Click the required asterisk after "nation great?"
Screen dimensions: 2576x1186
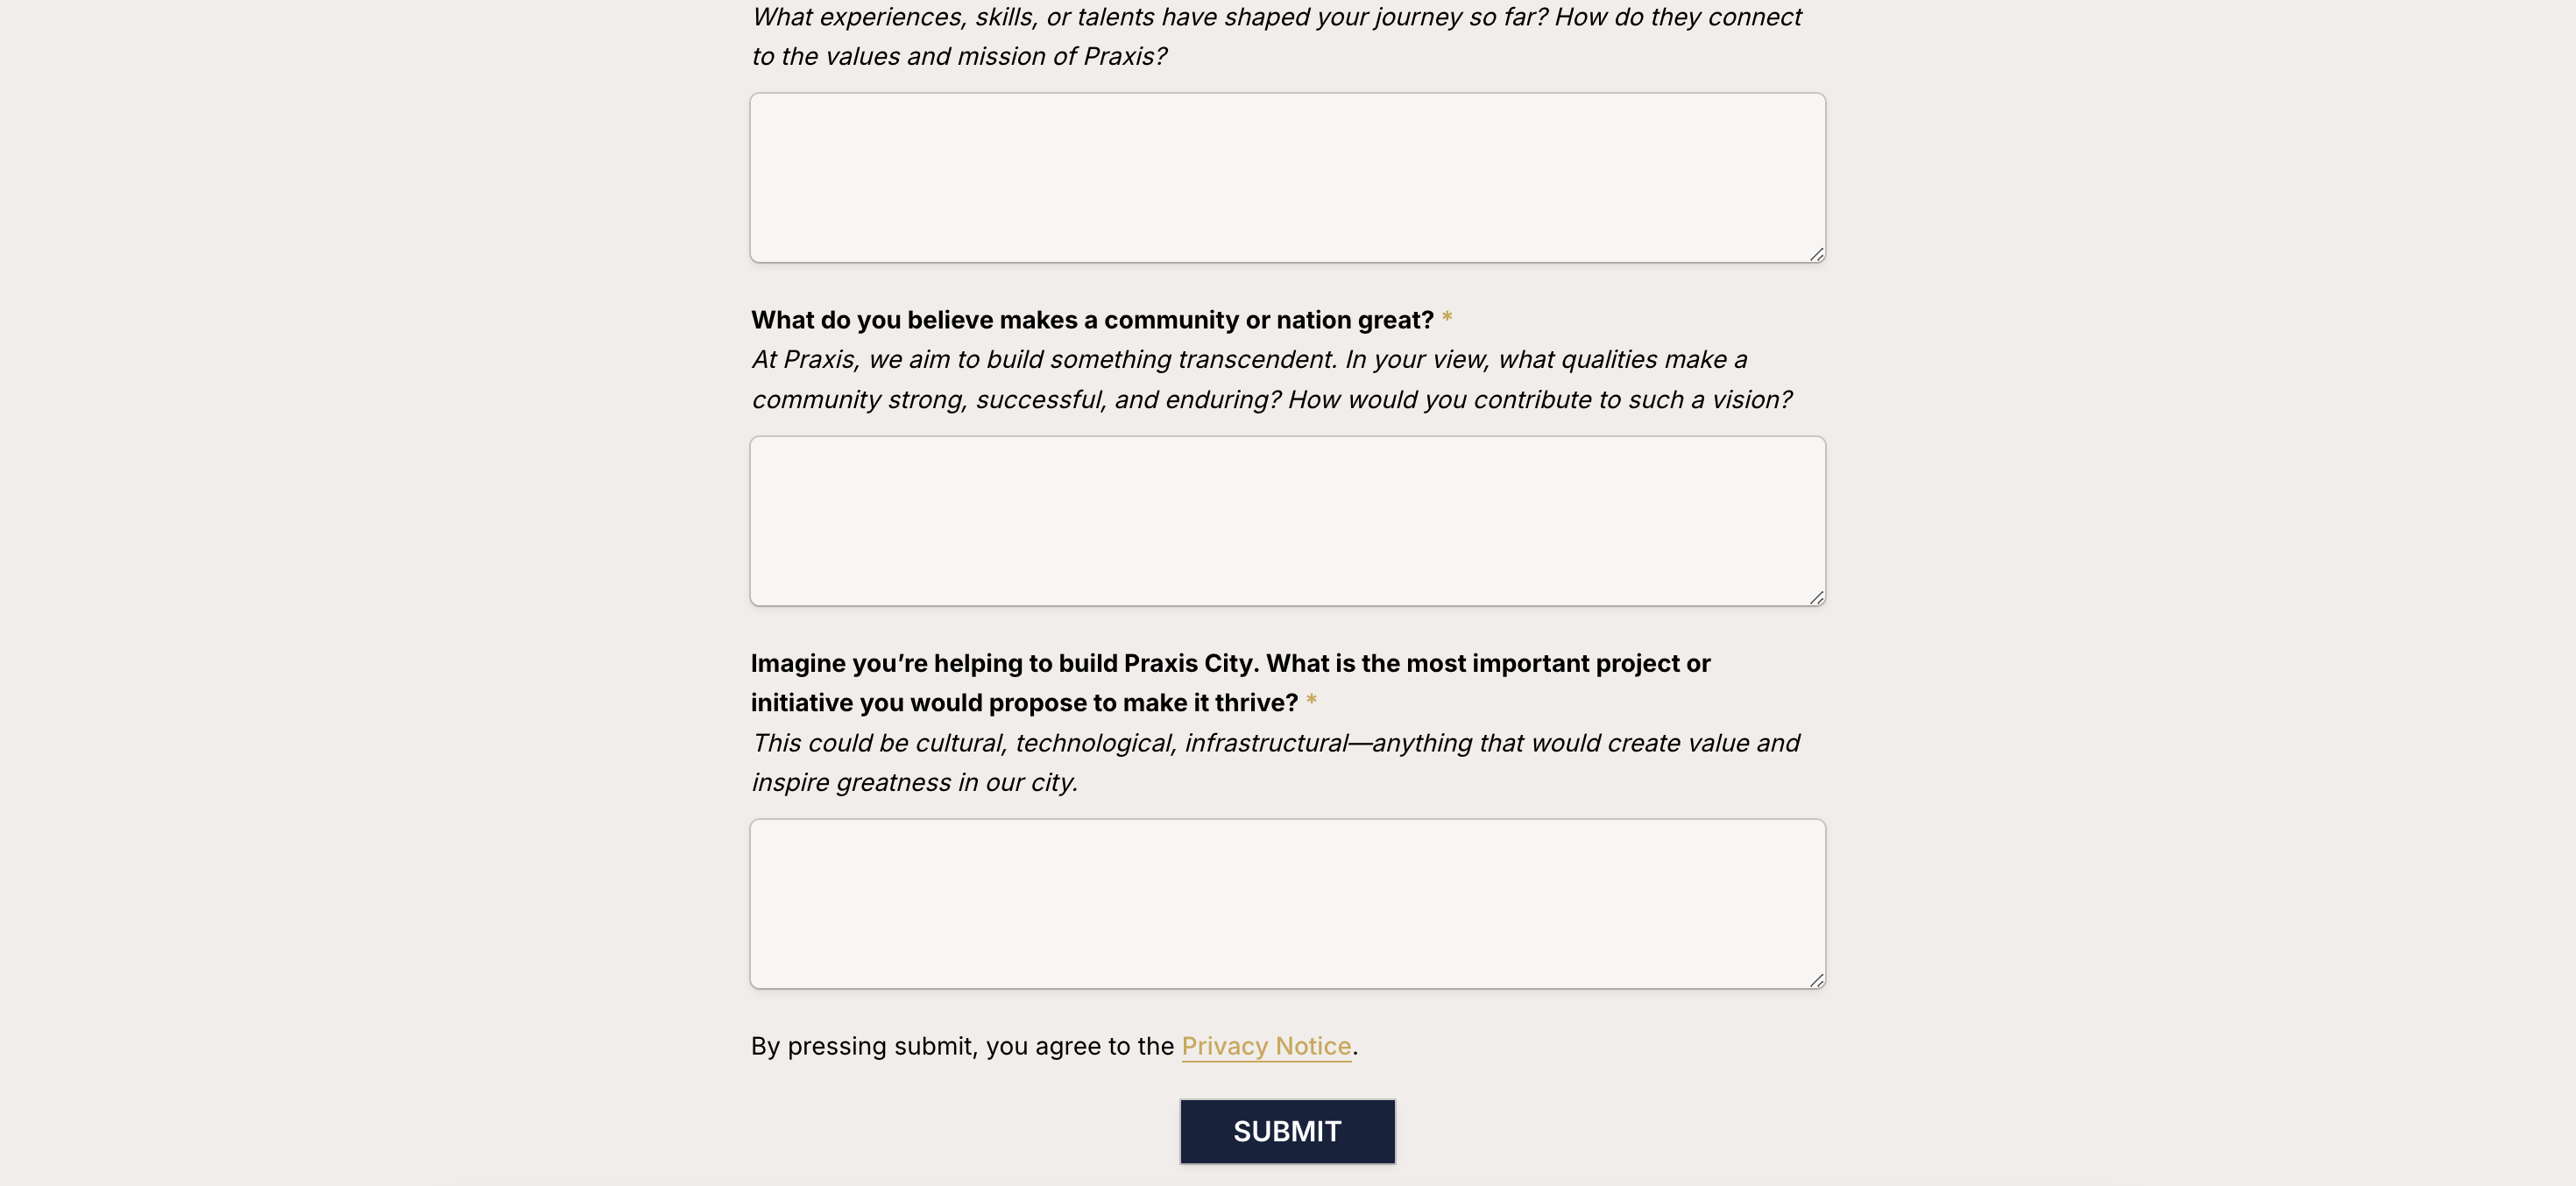pos(1446,320)
